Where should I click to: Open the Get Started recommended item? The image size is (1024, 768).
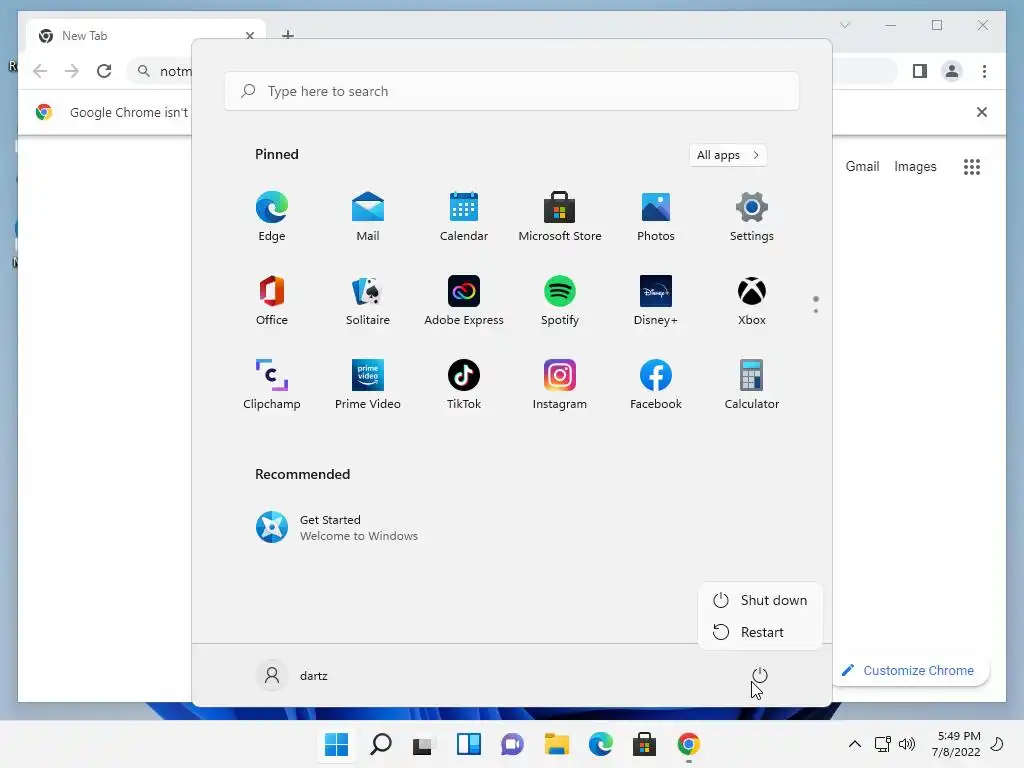[337, 528]
